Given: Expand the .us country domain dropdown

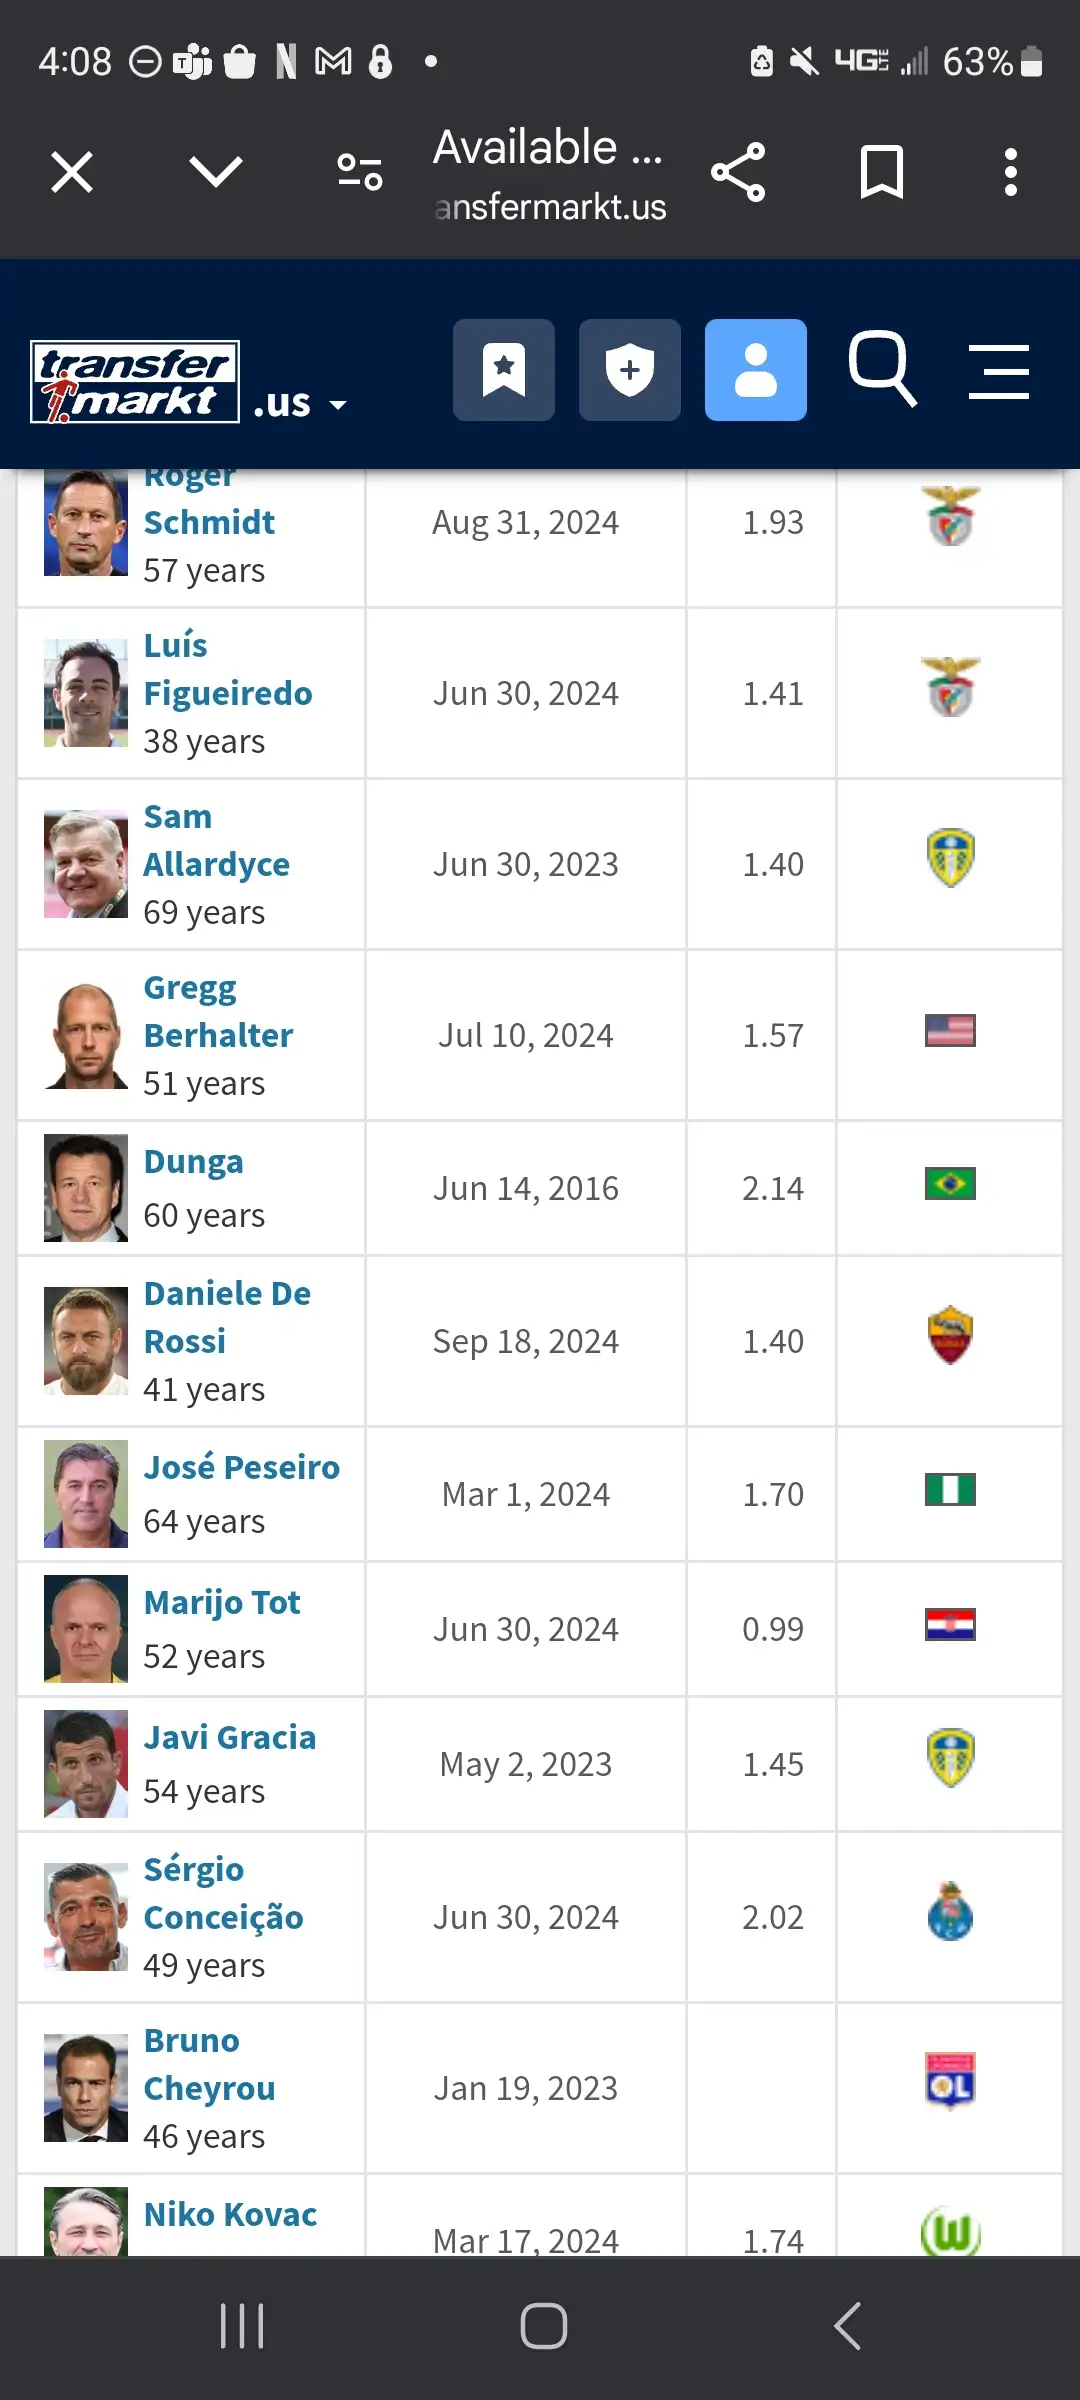Looking at the screenshot, I should tap(300, 404).
